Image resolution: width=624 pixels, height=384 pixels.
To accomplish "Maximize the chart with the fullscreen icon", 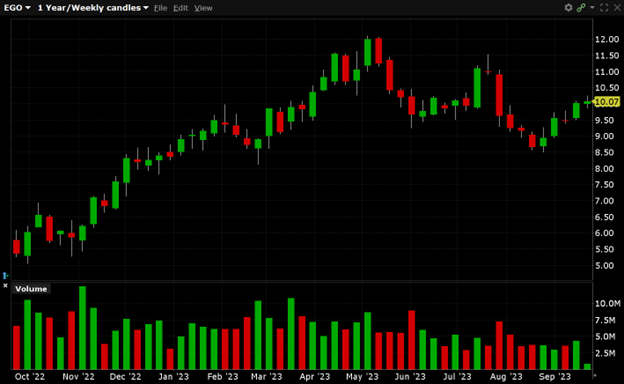I will click(x=604, y=8).
